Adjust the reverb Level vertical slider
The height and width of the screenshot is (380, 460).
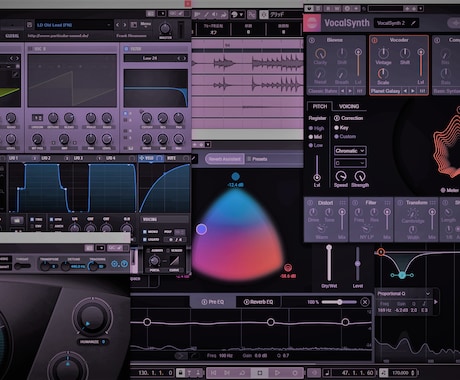pos(357,263)
